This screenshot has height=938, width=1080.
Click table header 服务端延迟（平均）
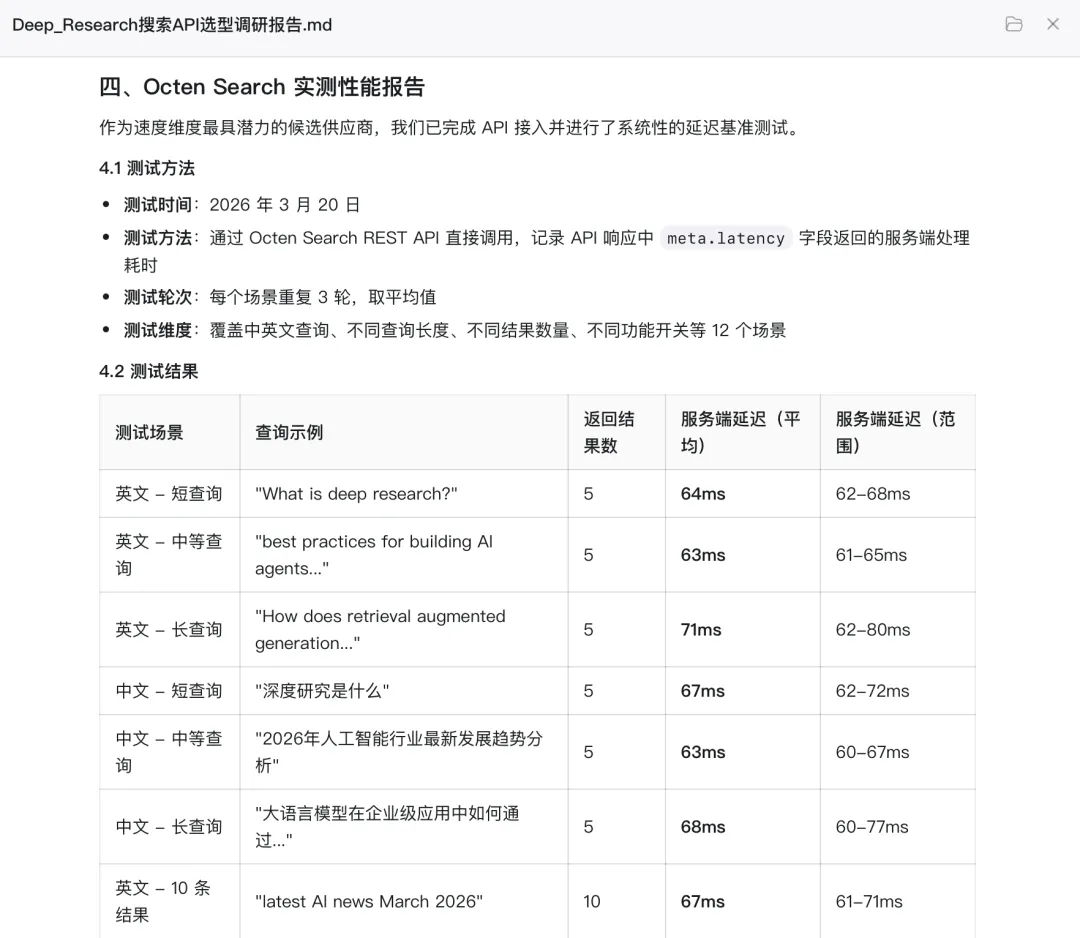click(x=740, y=432)
